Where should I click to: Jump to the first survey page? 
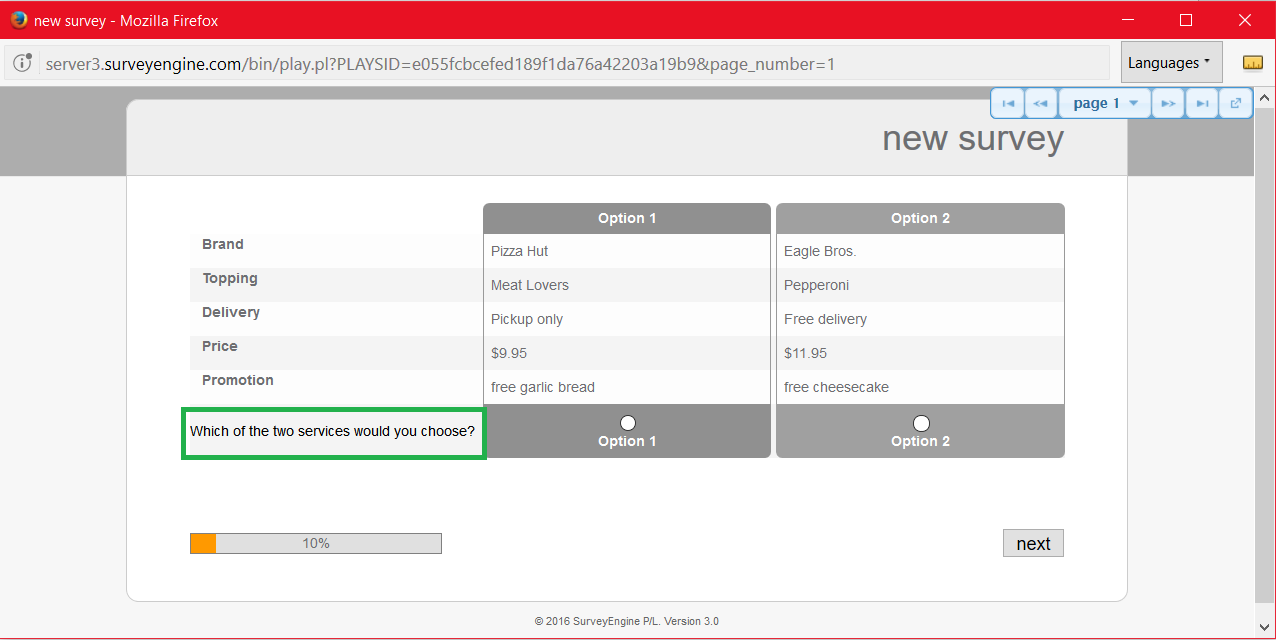pyautogui.click(x=1008, y=103)
